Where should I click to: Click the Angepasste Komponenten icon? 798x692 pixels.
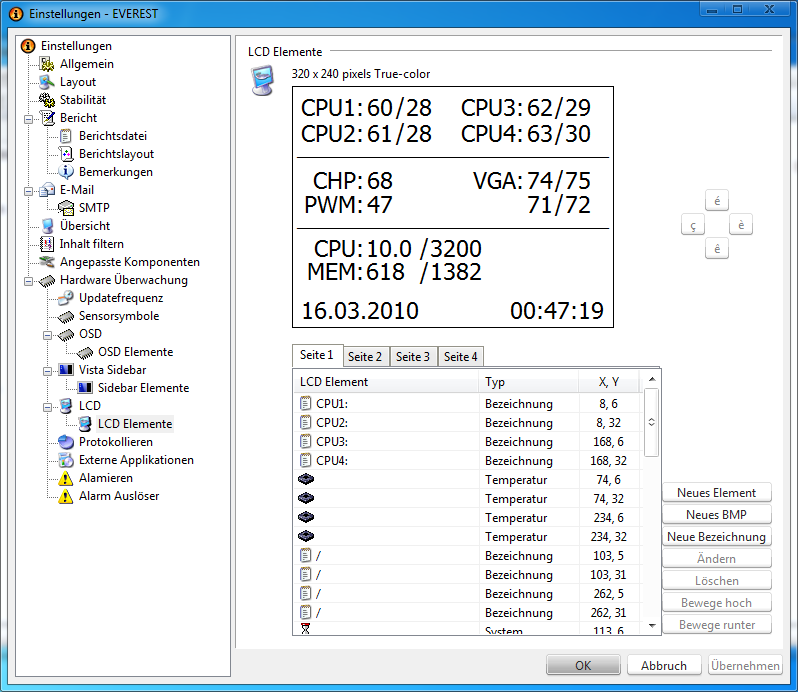pyautogui.click(x=47, y=262)
